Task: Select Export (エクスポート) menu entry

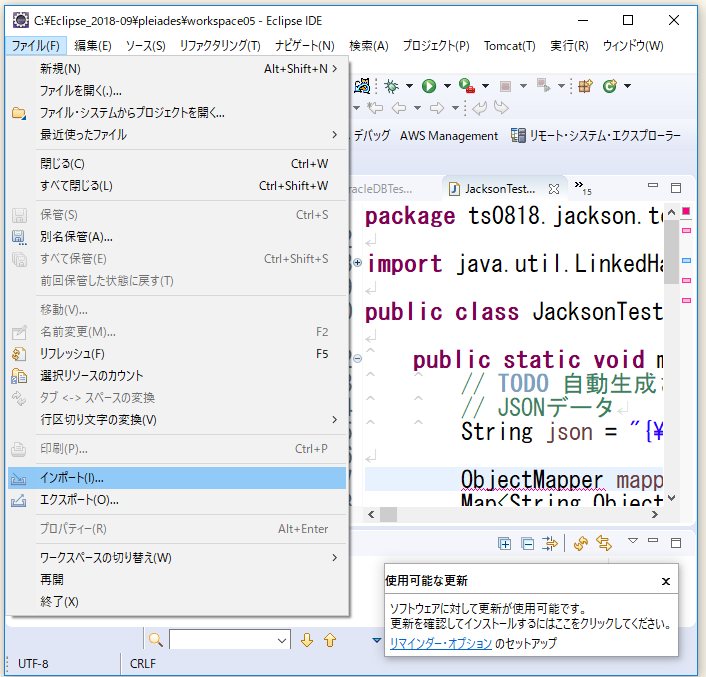Action: pyautogui.click(x=177, y=500)
